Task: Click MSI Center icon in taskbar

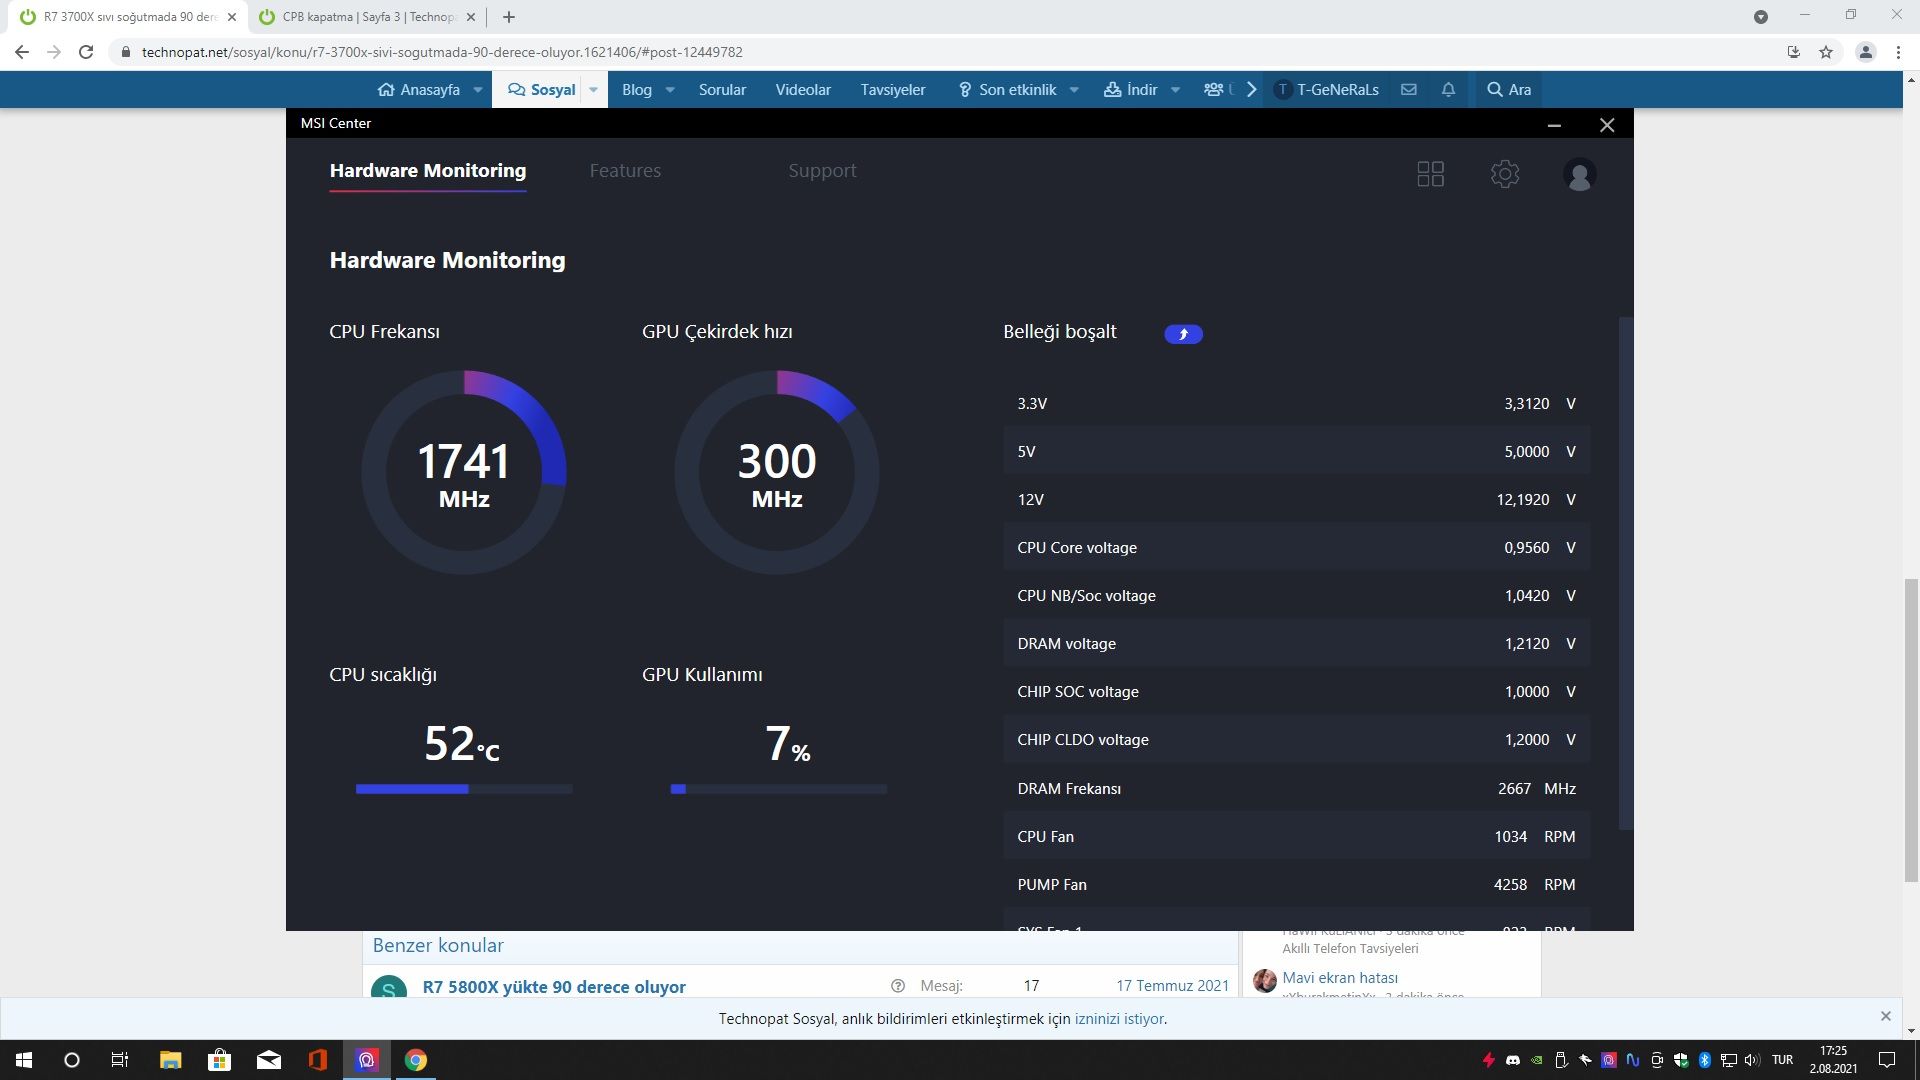Action: [366, 1060]
